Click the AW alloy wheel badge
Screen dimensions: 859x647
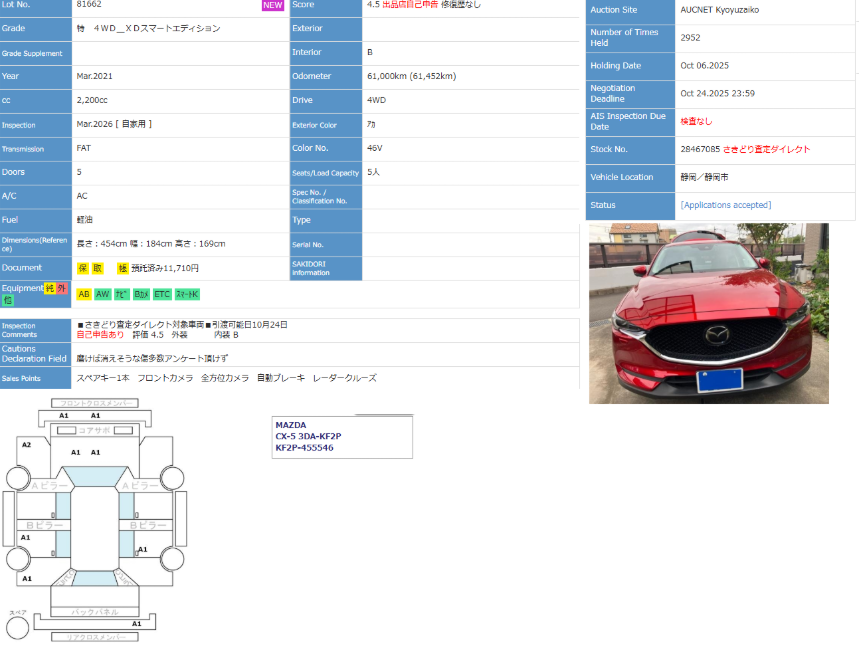click(103, 294)
